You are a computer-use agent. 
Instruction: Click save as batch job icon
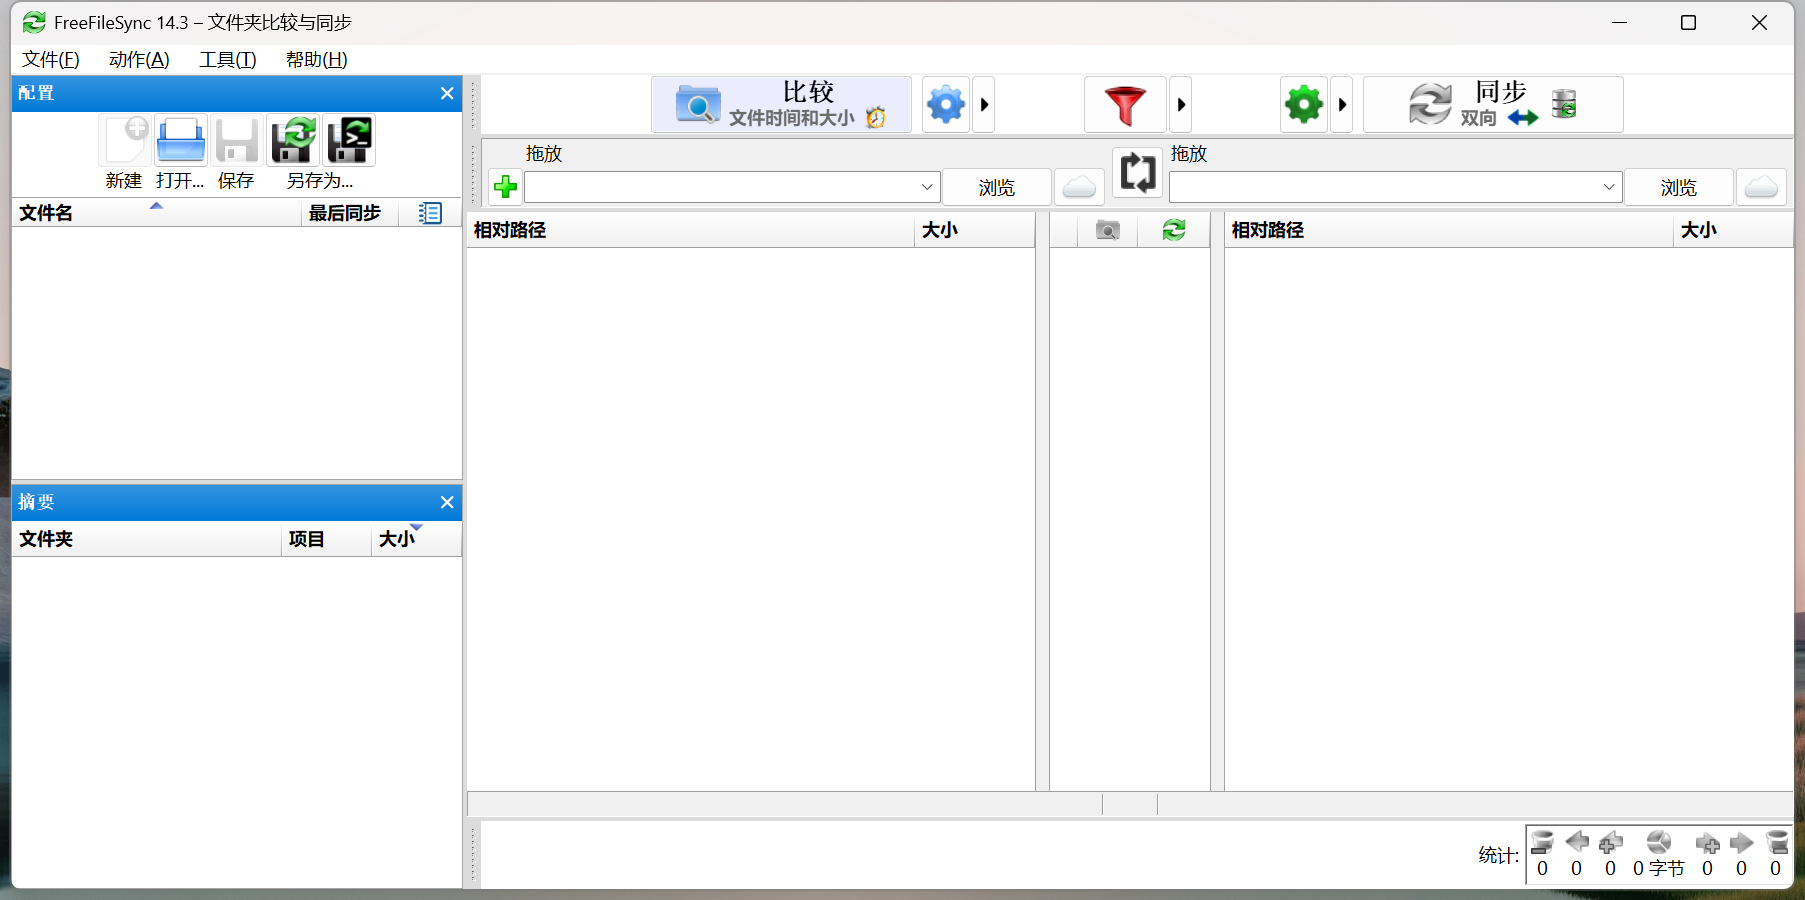(x=349, y=140)
